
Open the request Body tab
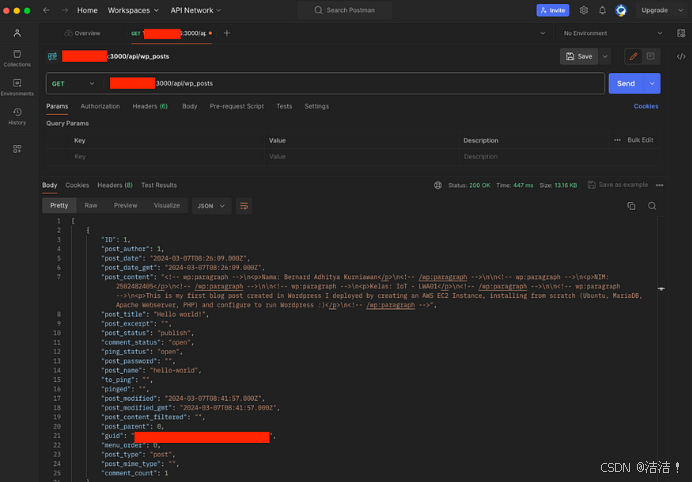coord(190,106)
